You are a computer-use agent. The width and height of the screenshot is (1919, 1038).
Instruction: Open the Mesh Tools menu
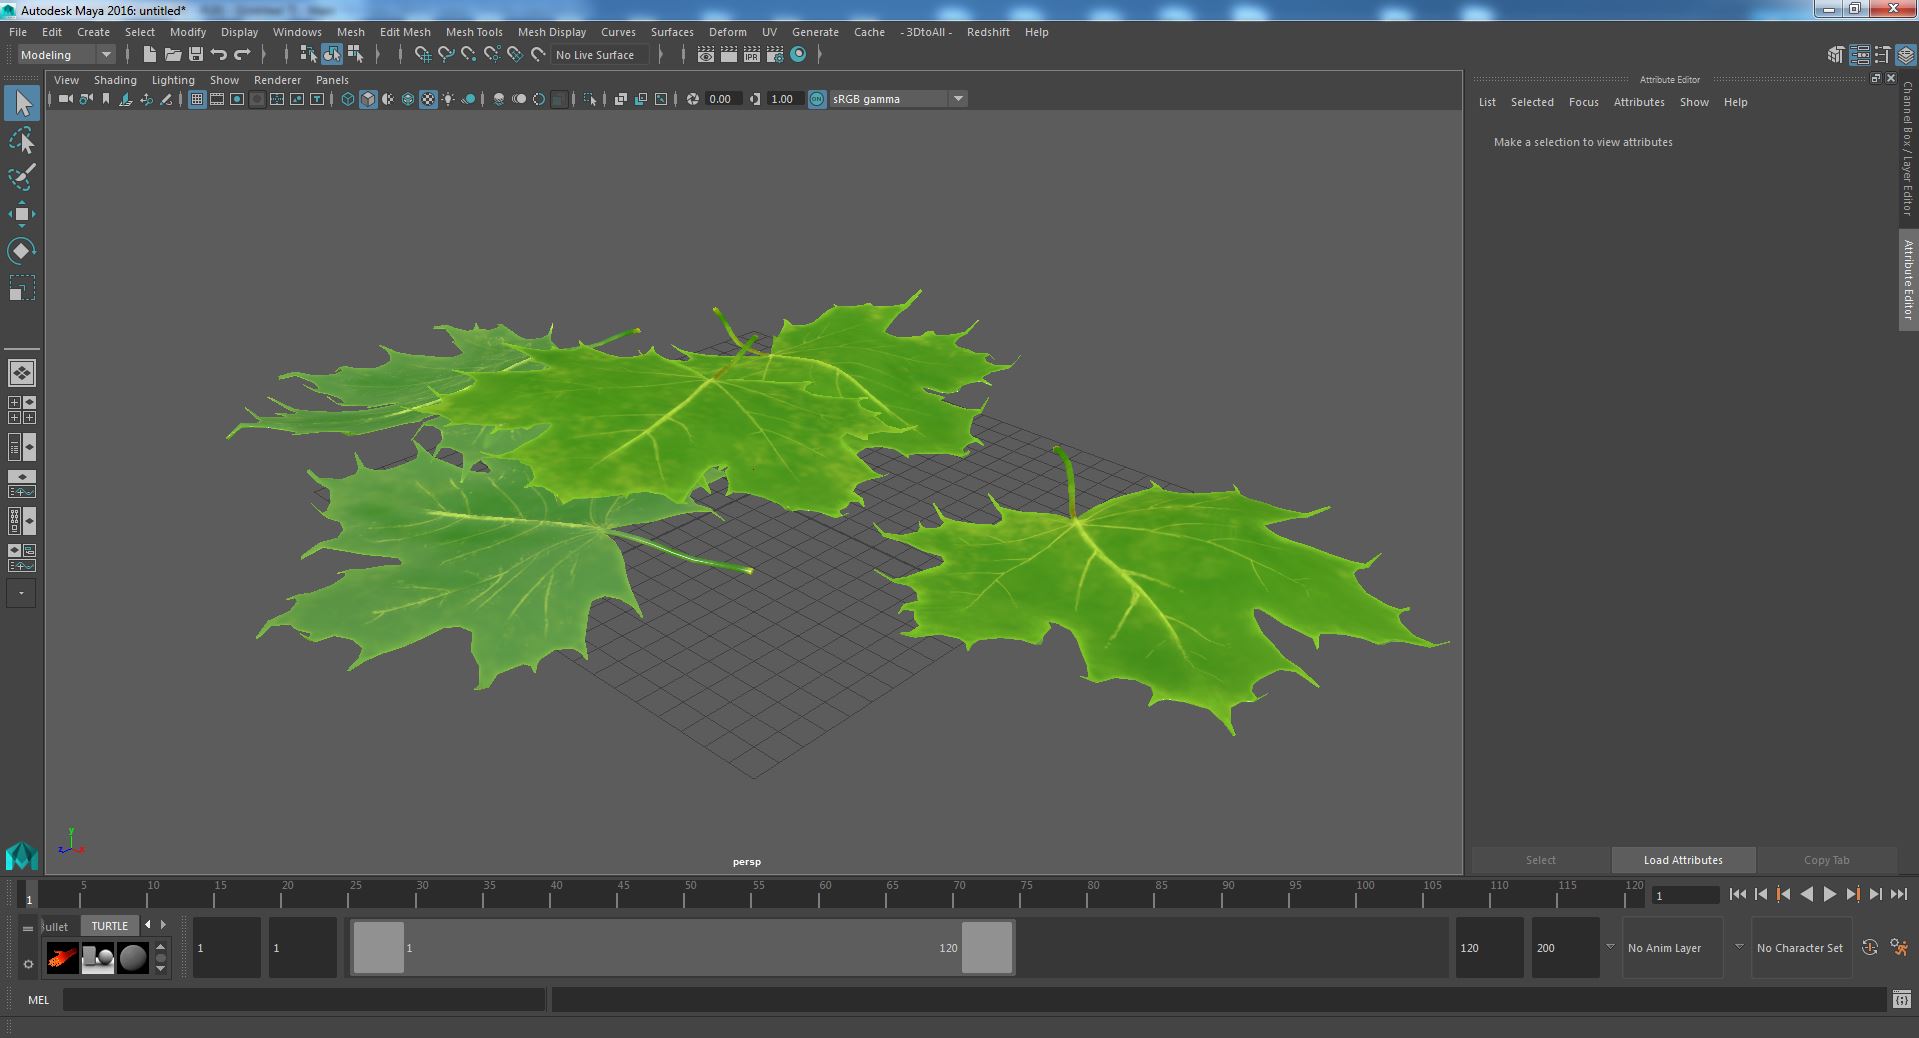pos(474,32)
